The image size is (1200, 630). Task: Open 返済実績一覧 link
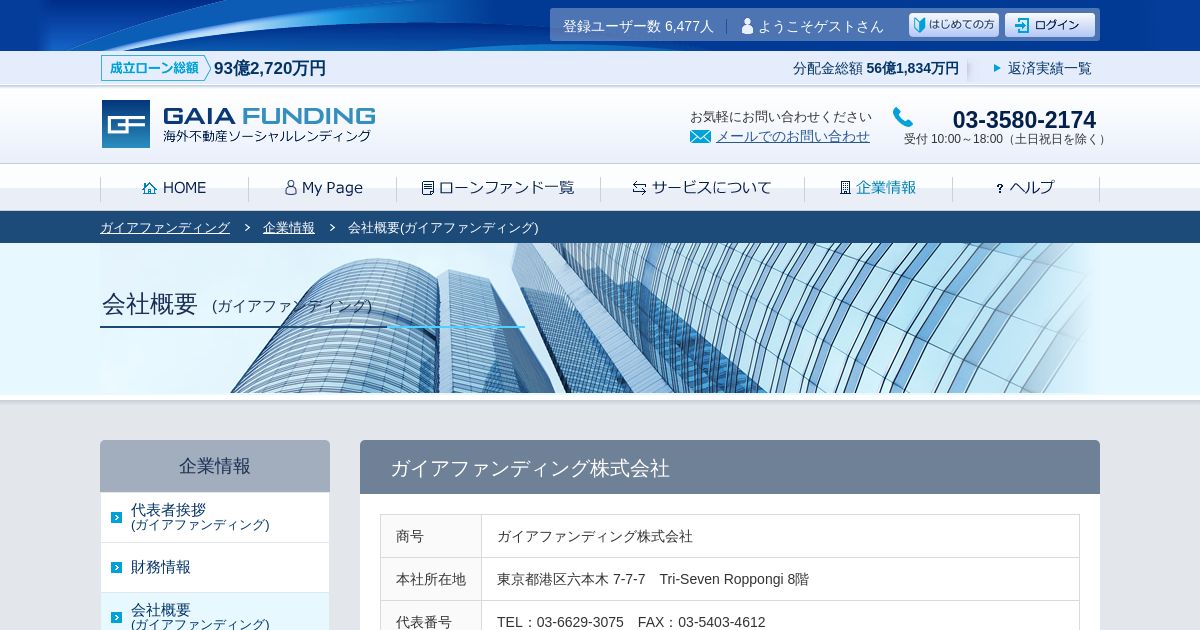click(1050, 68)
